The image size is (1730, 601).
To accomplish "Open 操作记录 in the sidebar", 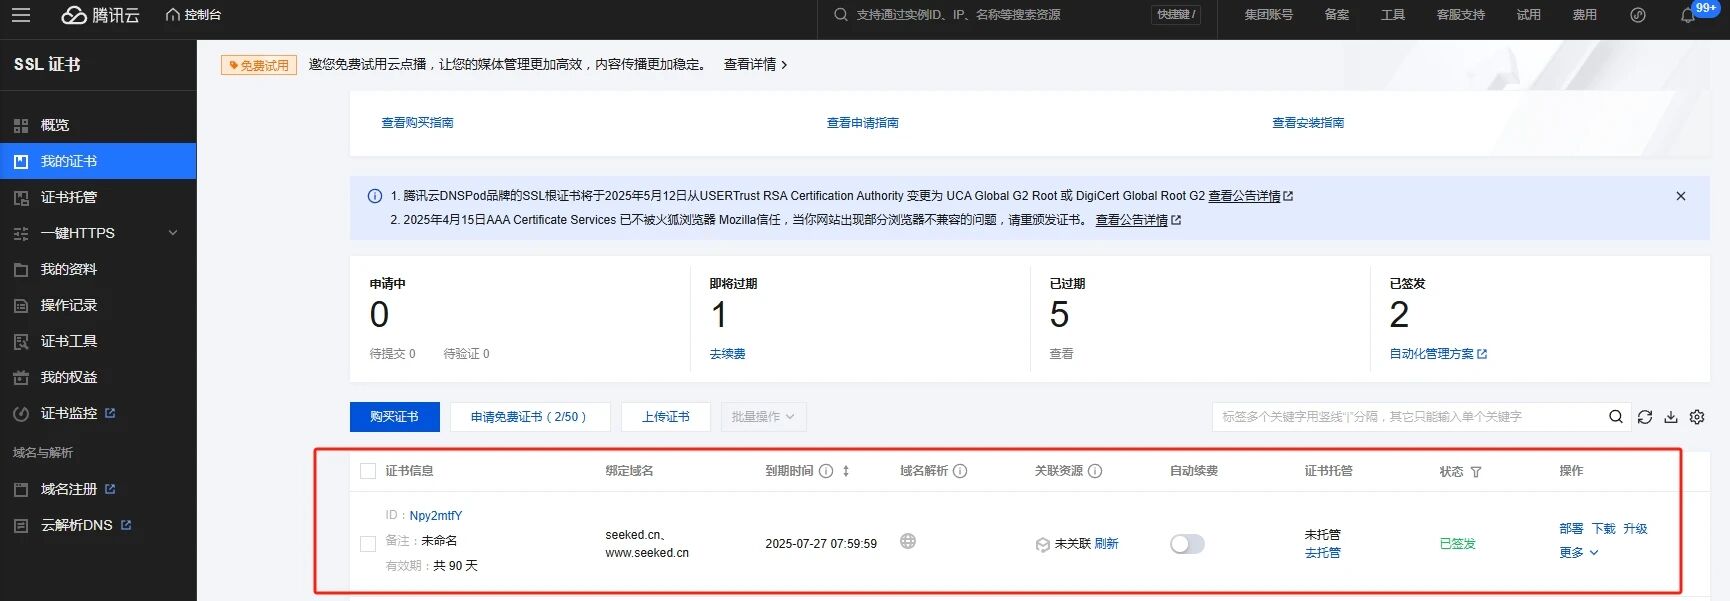I will (x=98, y=305).
